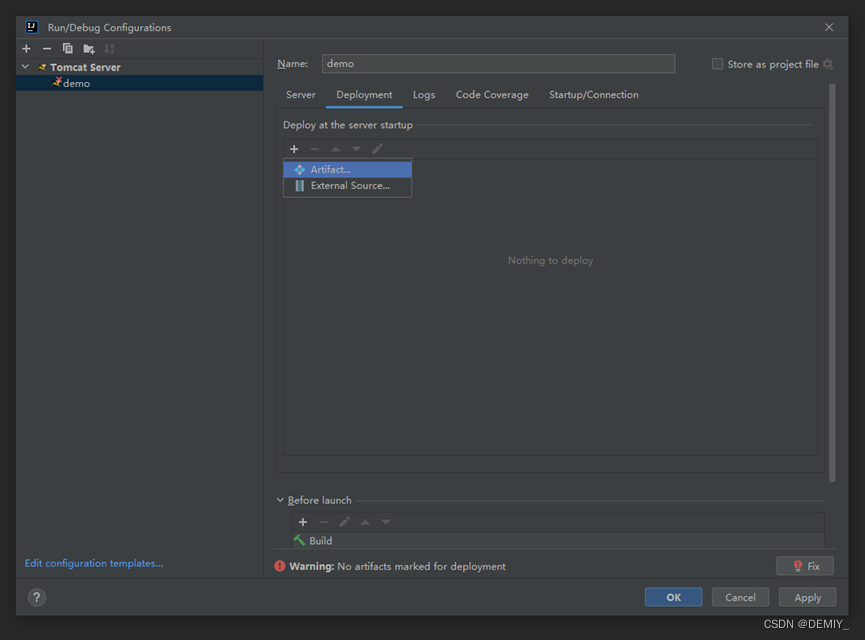Edit deployment item pencil icon
This screenshot has height=640, width=865.
377,149
